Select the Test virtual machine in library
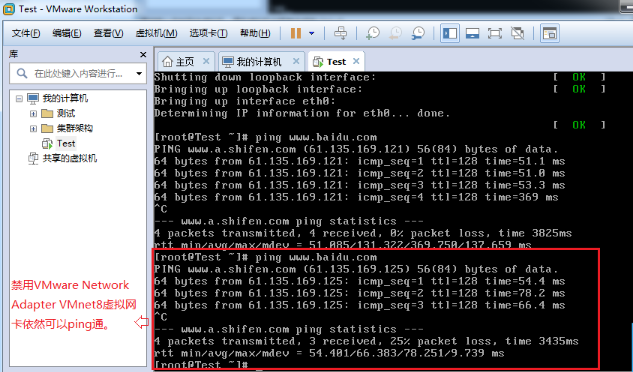This screenshot has width=633, height=372. click(x=66, y=143)
